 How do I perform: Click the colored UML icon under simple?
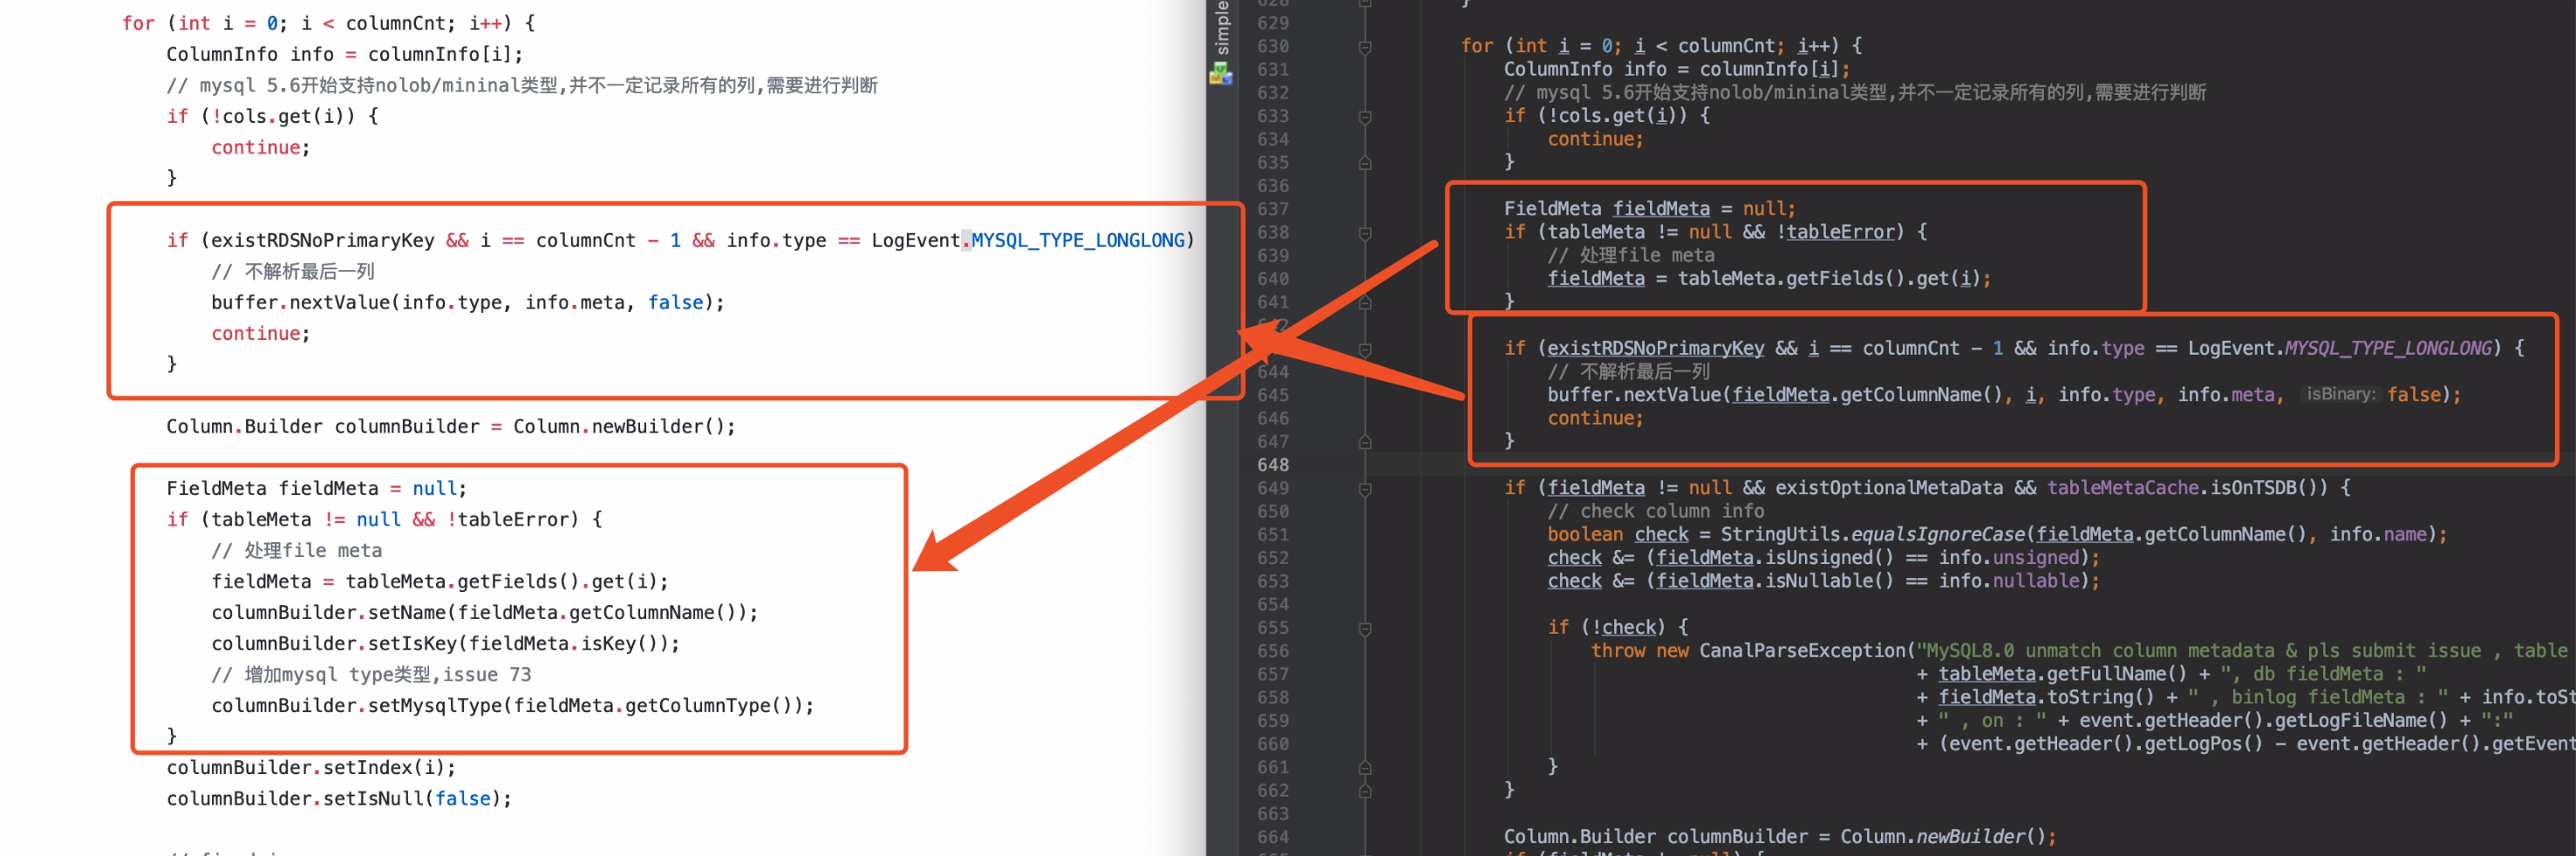pos(1221,73)
